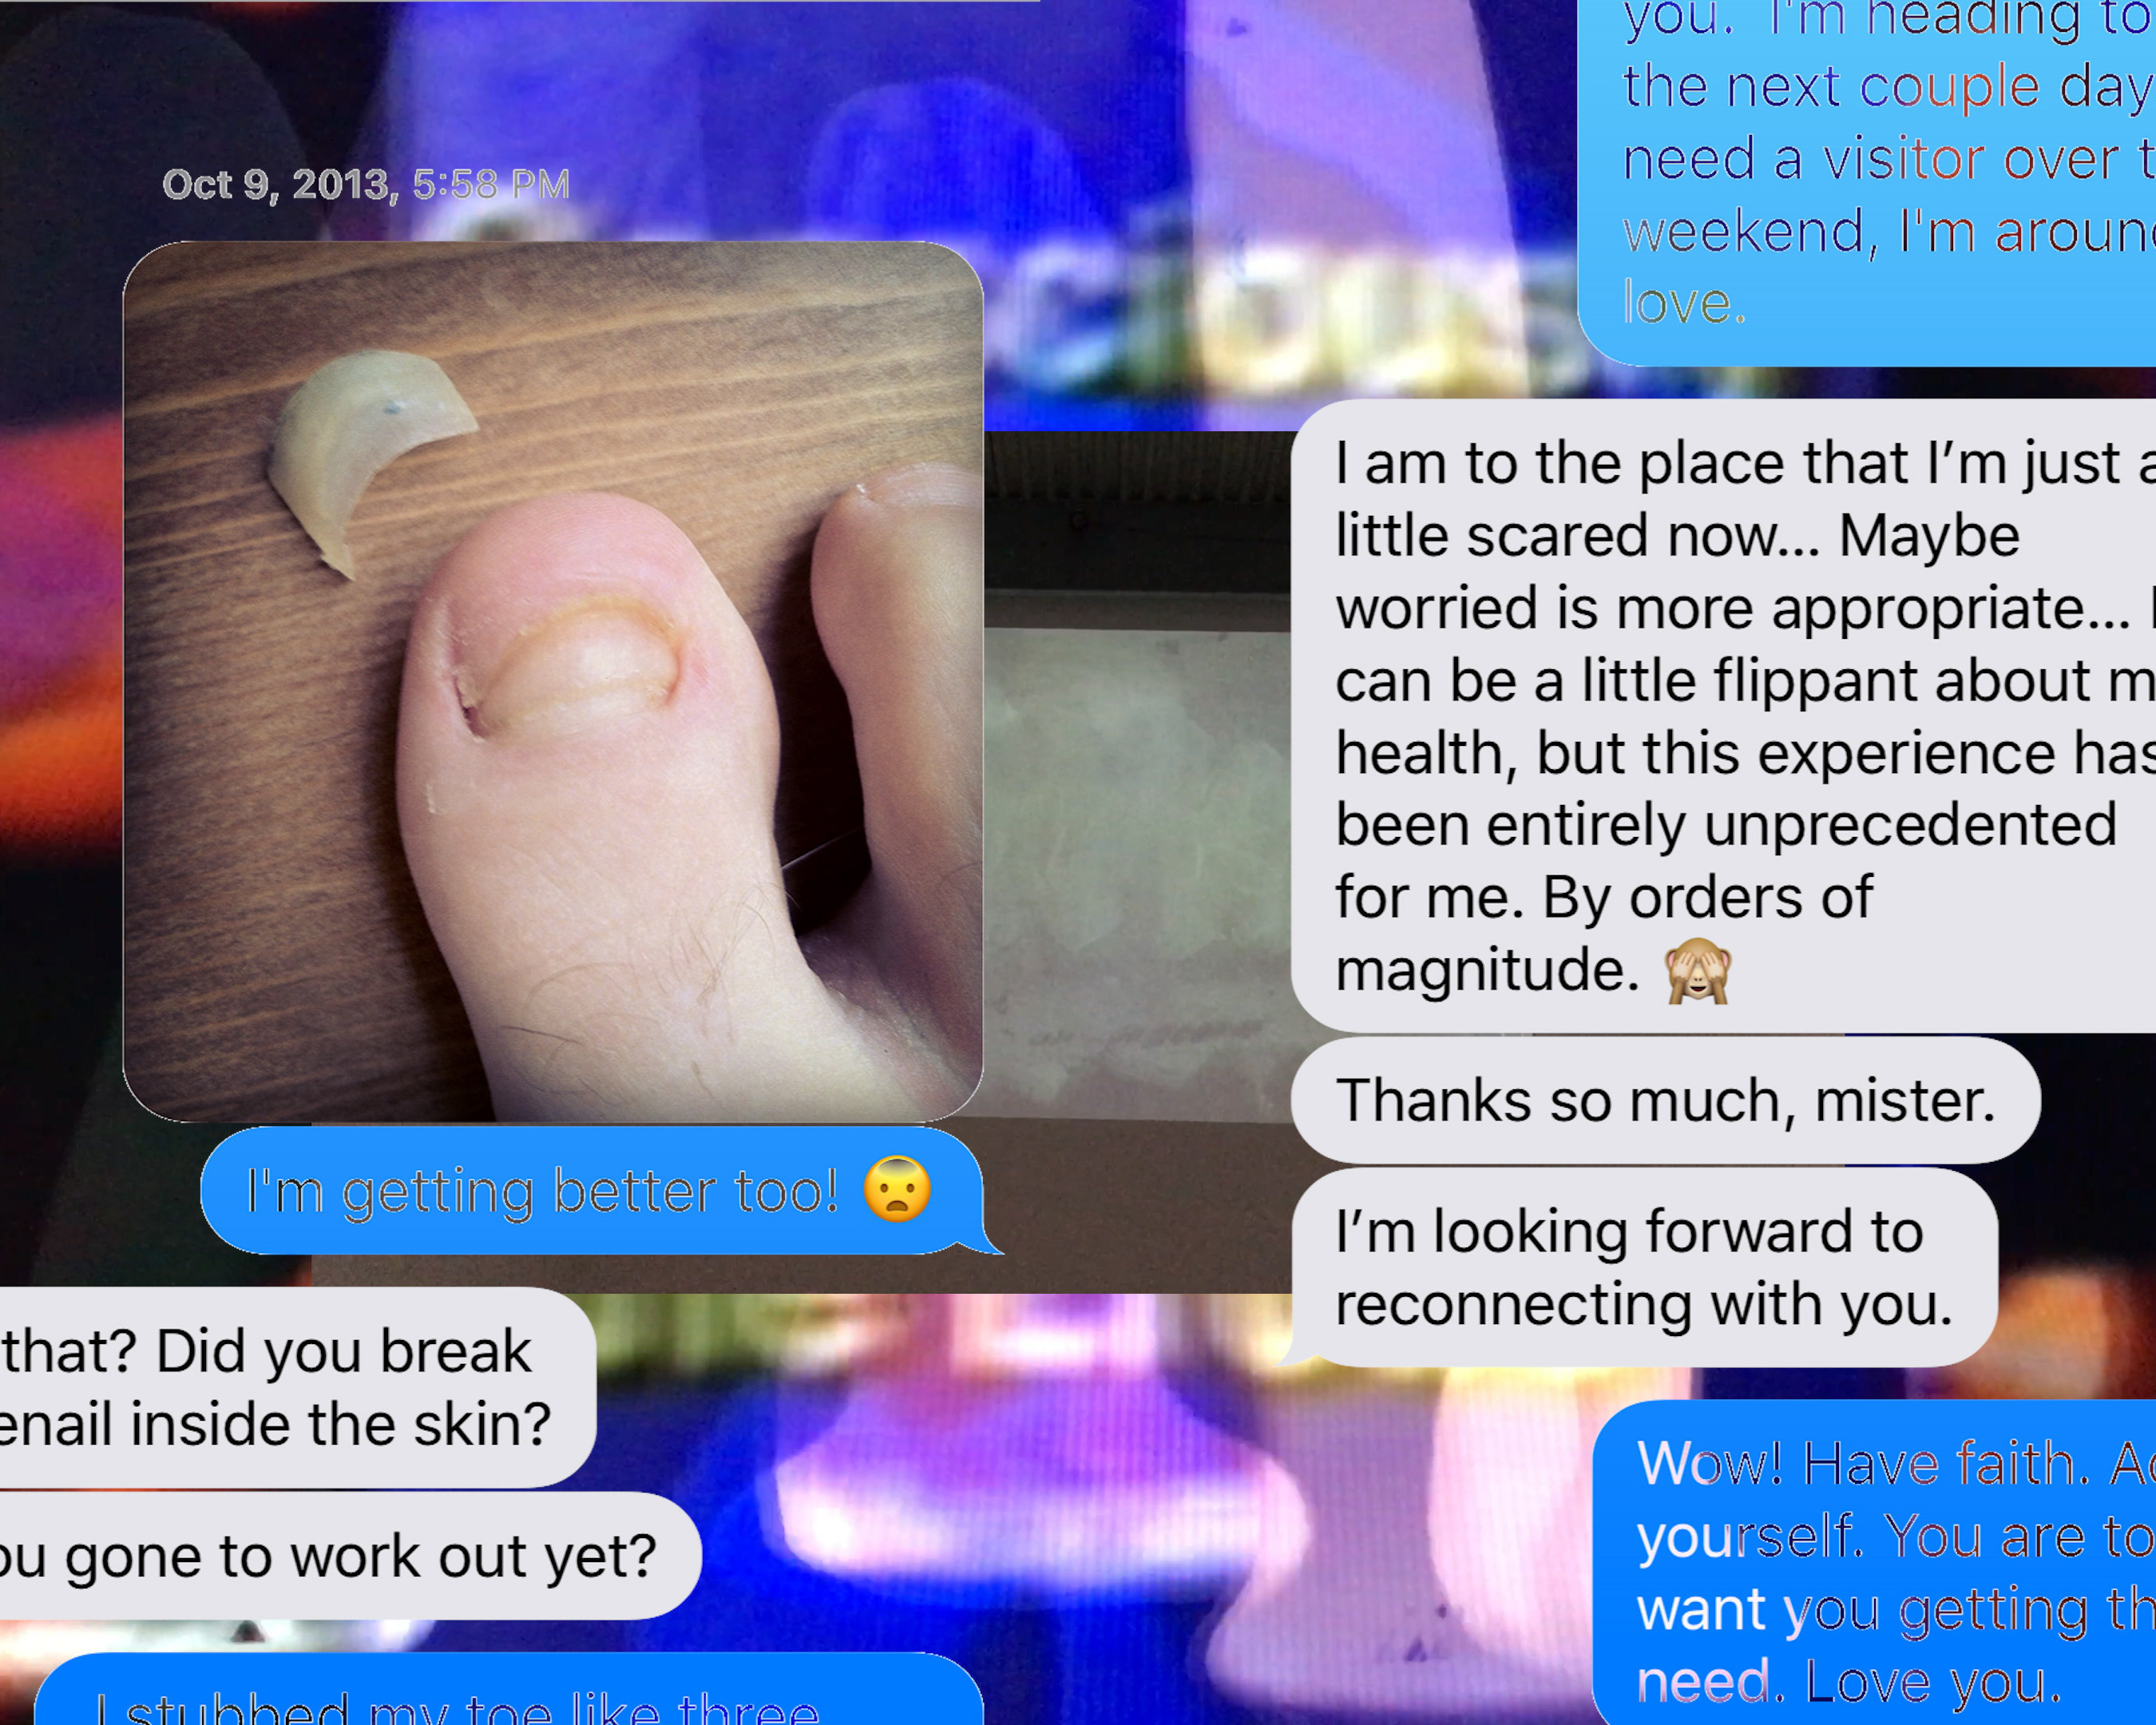Click the see-no-evil monkey emoji

pos(1697,970)
